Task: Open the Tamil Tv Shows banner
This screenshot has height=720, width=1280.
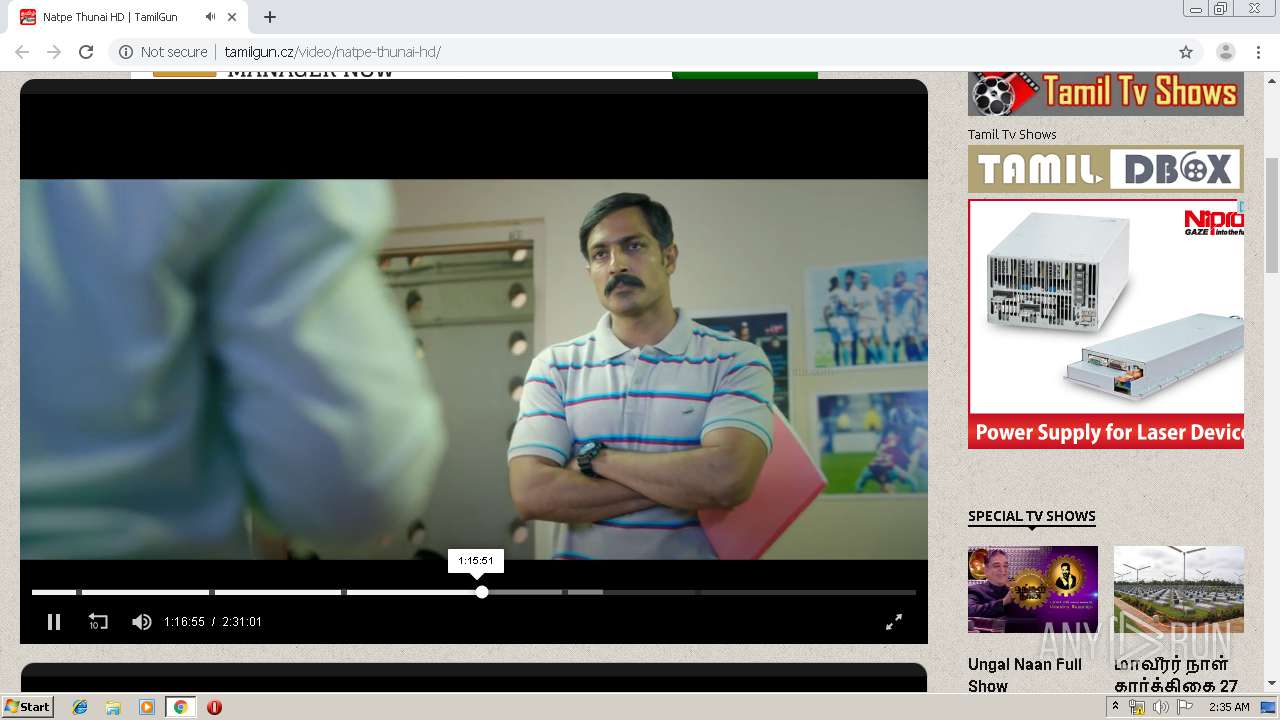Action: coord(1106,94)
